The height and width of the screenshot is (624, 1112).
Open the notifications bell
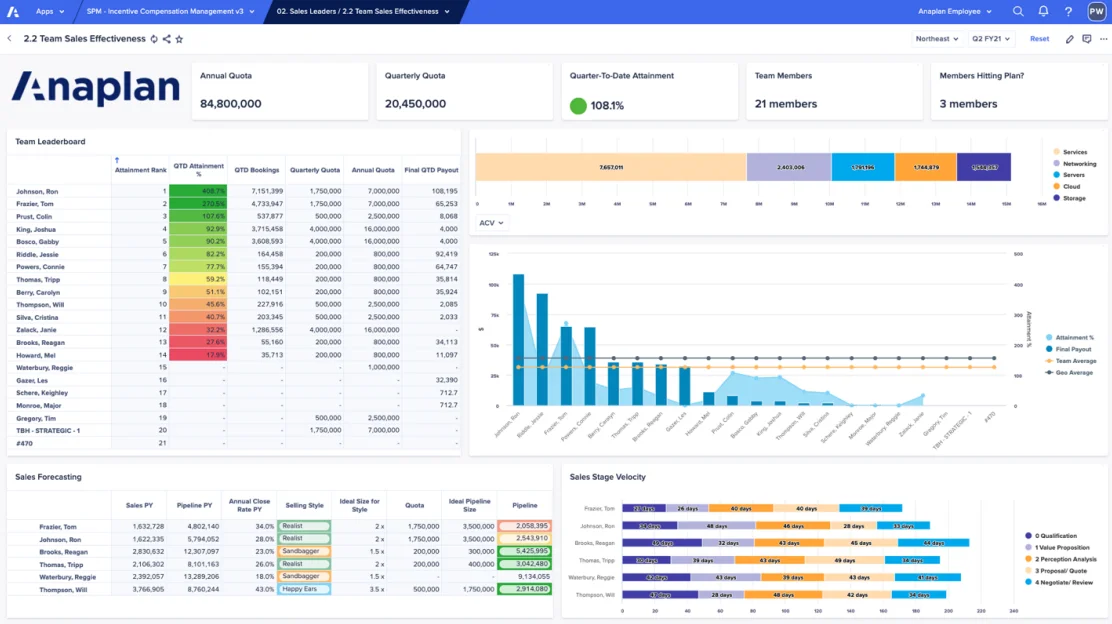(x=1043, y=12)
